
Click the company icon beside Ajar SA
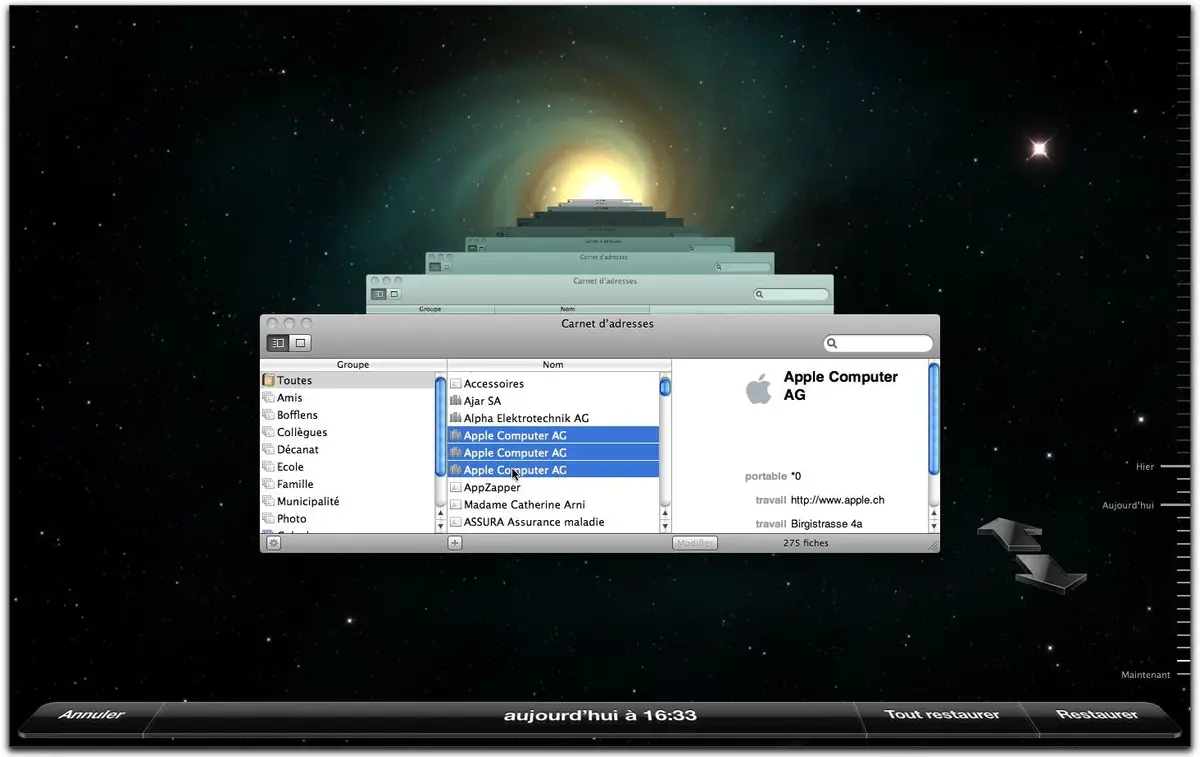point(455,401)
